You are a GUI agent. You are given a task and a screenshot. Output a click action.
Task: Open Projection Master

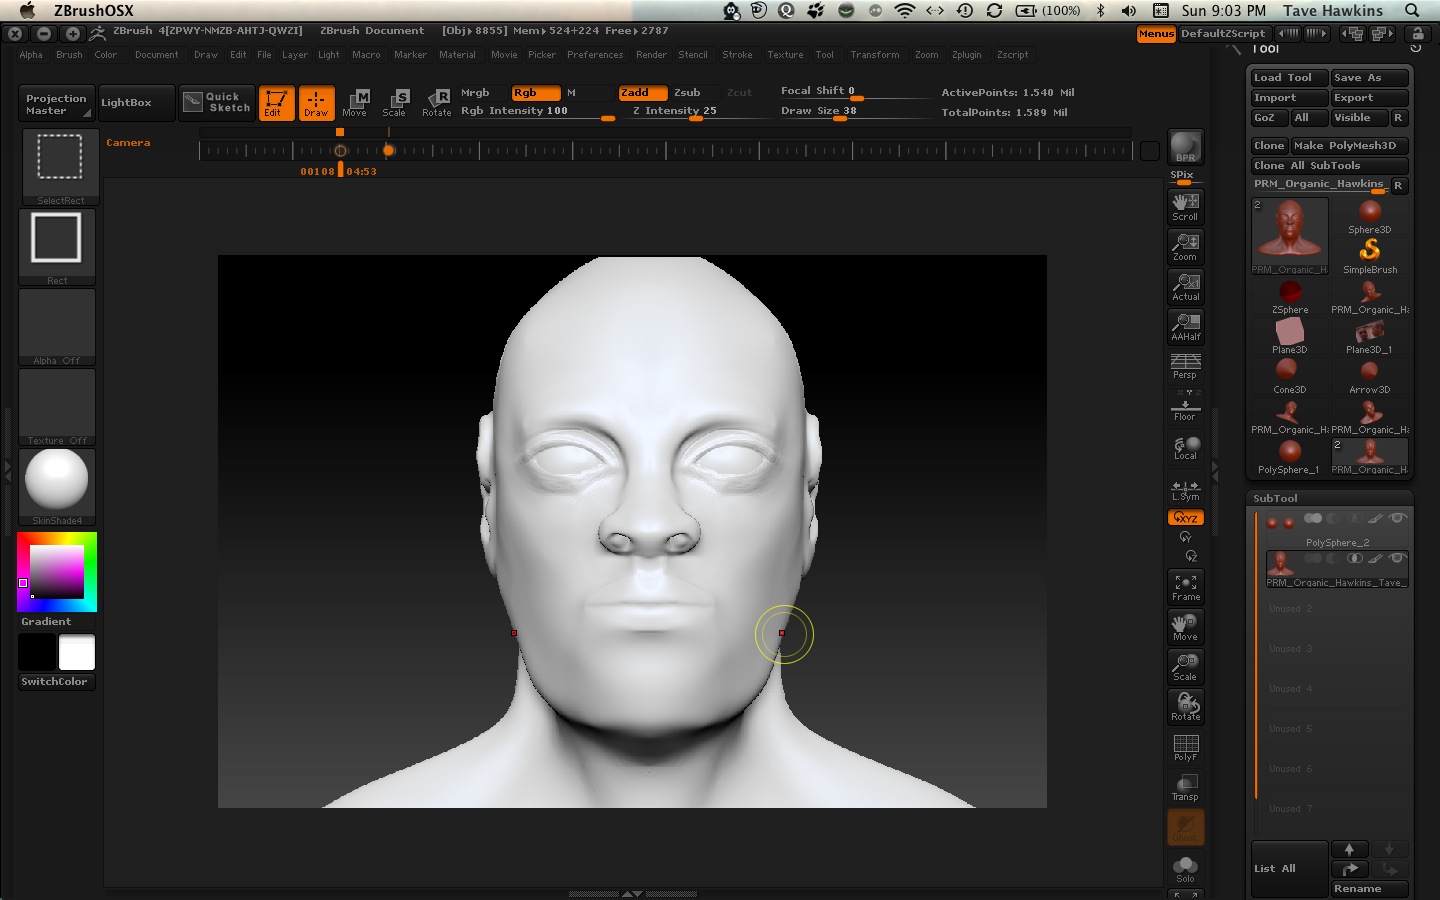coord(55,102)
